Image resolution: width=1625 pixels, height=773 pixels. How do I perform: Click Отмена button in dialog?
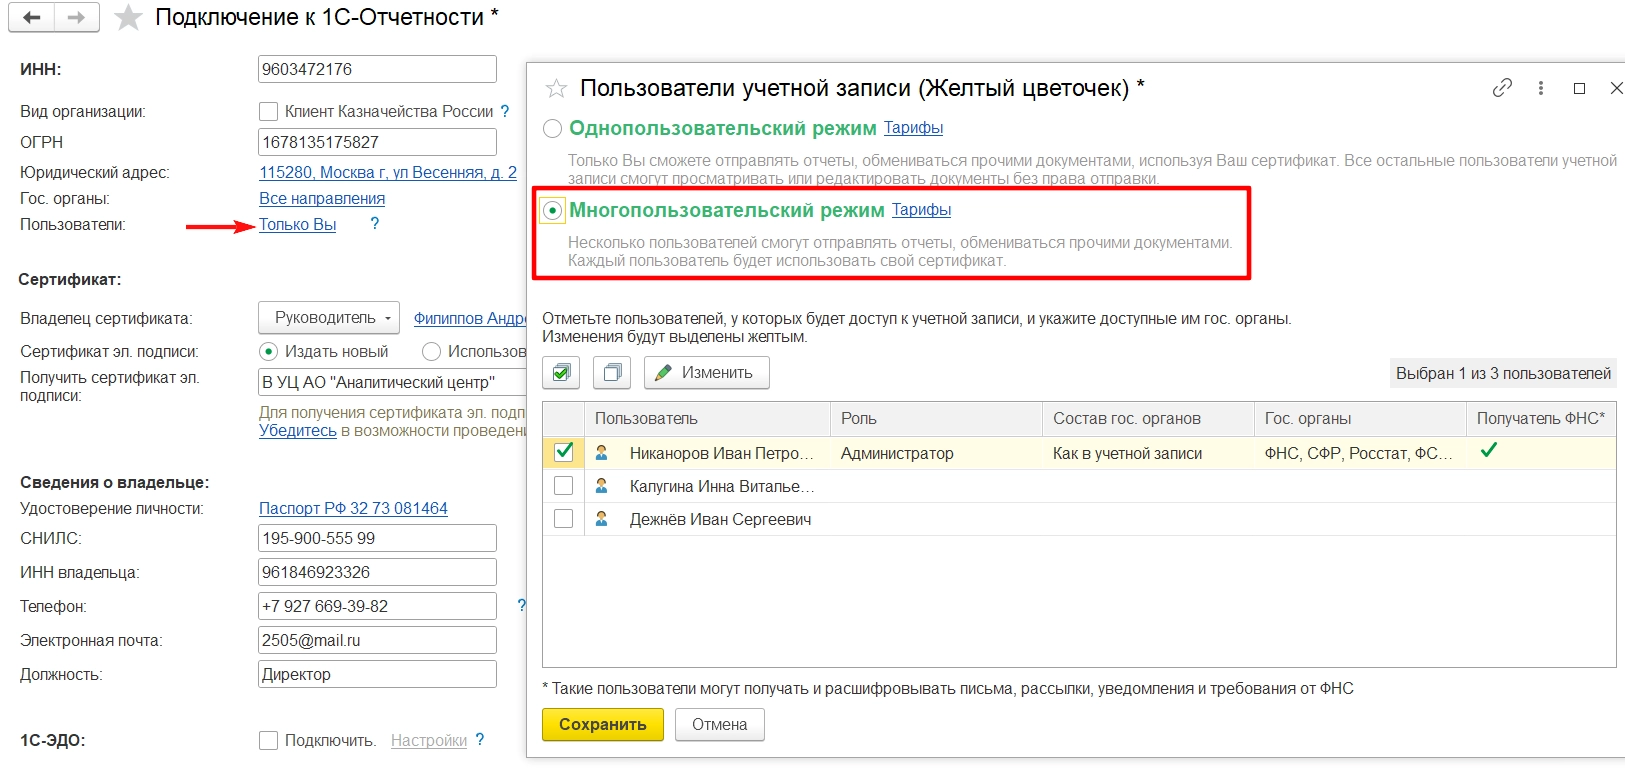pyautogui.click(x=720, y=724)
